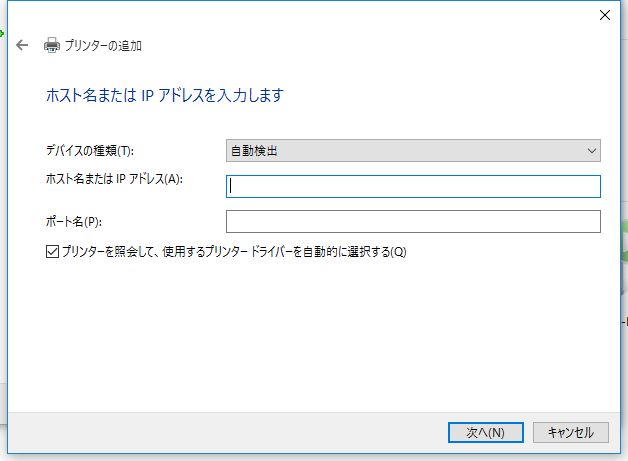
Task: Click the blinking text cursor in host field
Action: tap(231, 186)
